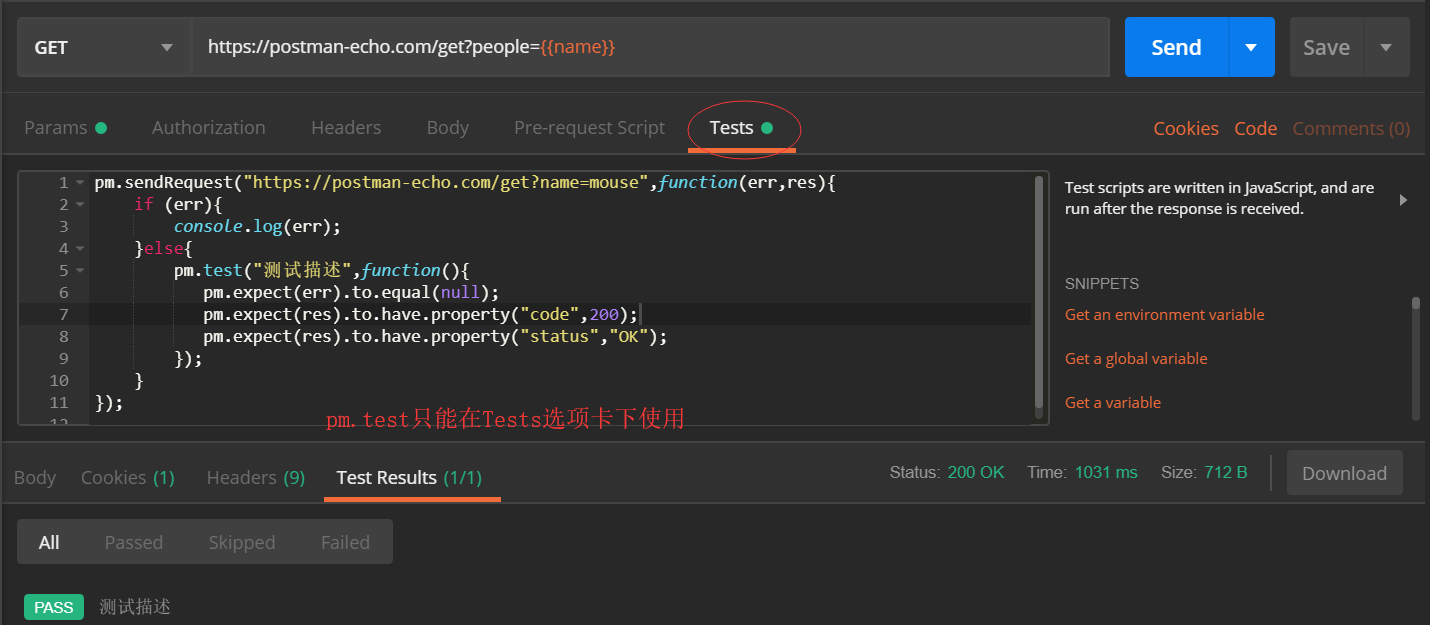Open Comments (0)
Viewport: 1430px width, 625px height.
[x=1351, y=129]
